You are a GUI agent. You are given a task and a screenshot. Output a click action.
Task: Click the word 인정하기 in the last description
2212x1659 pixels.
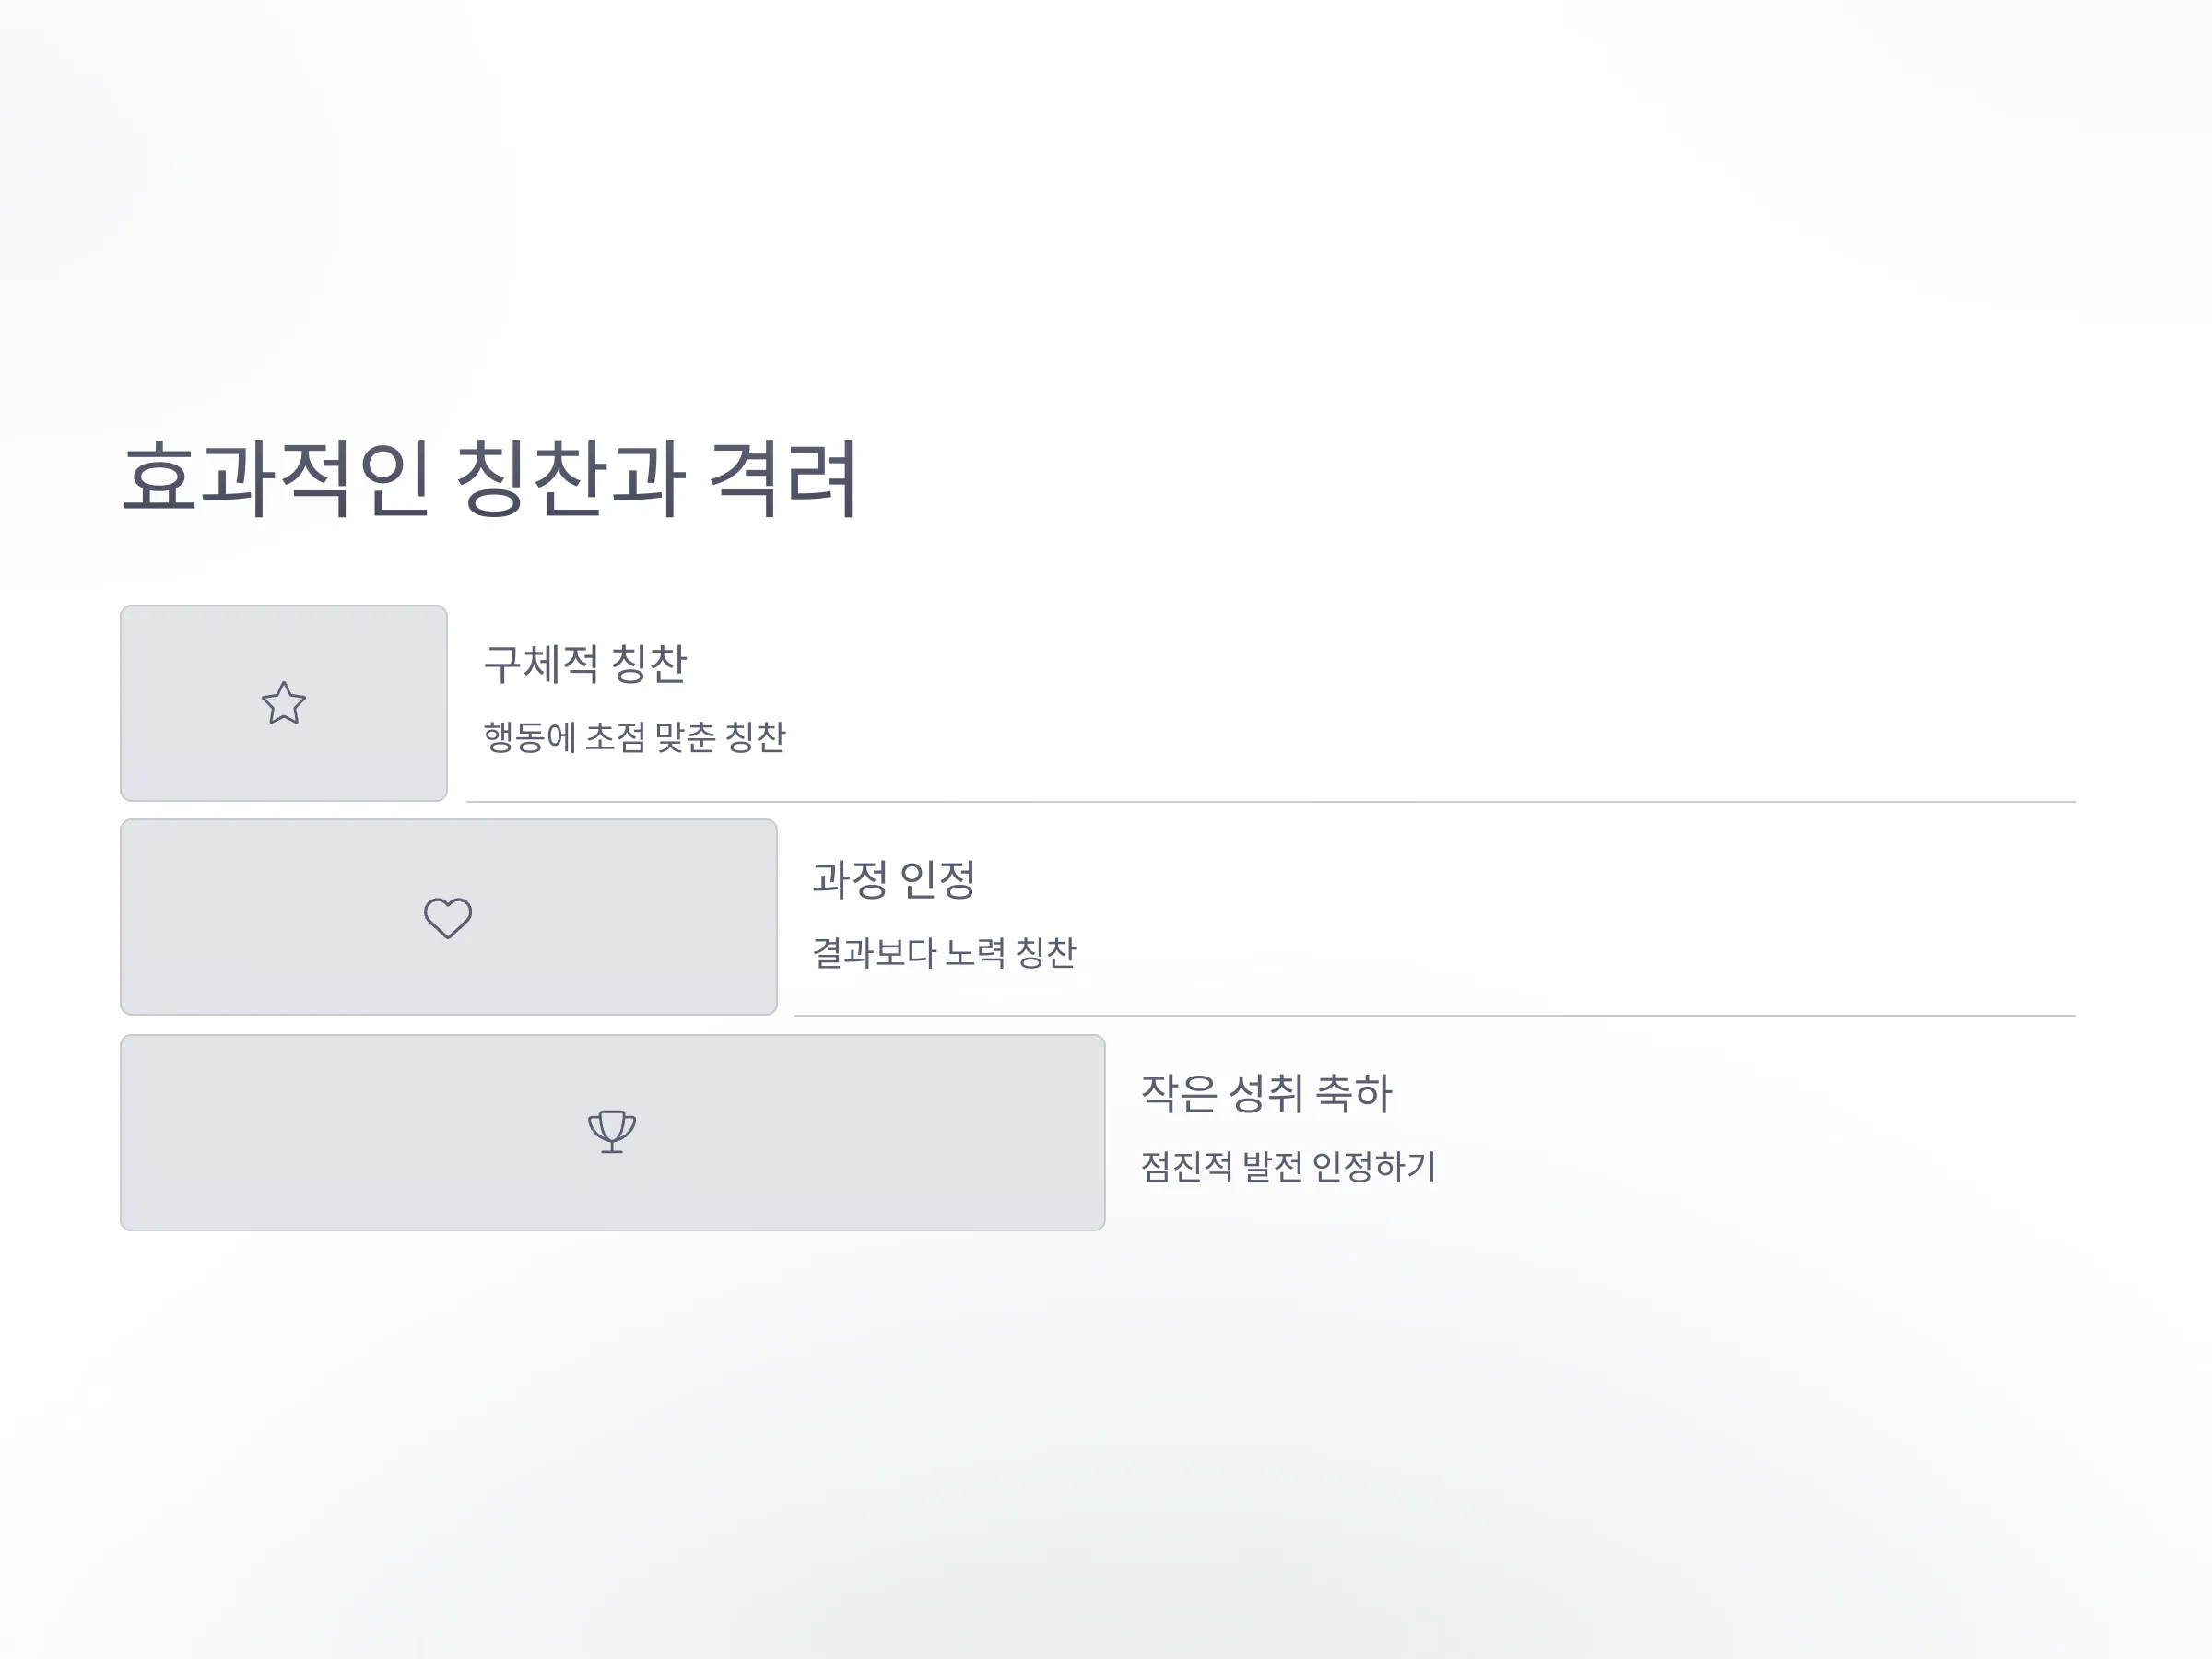[1374, 1166]
